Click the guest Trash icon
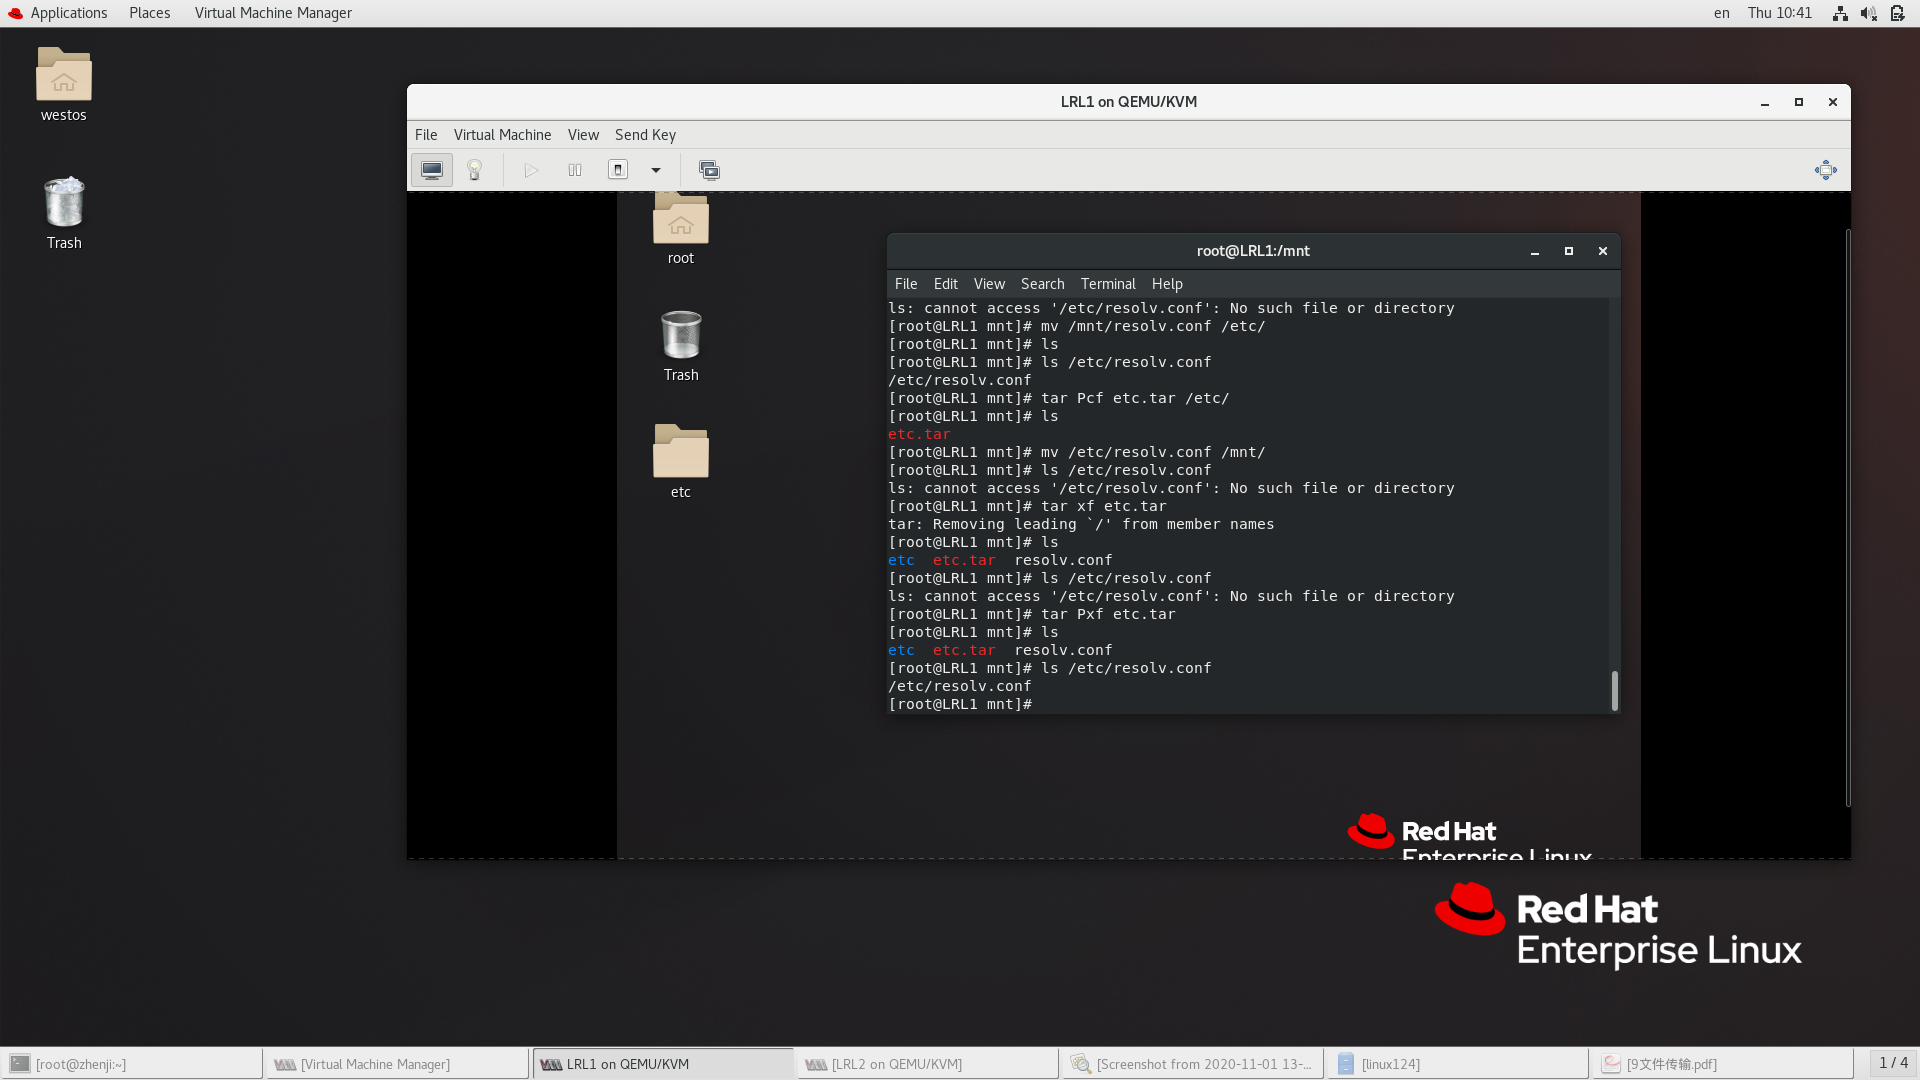This screenshot has width=1920, height=1080. (x=681, y=336)
